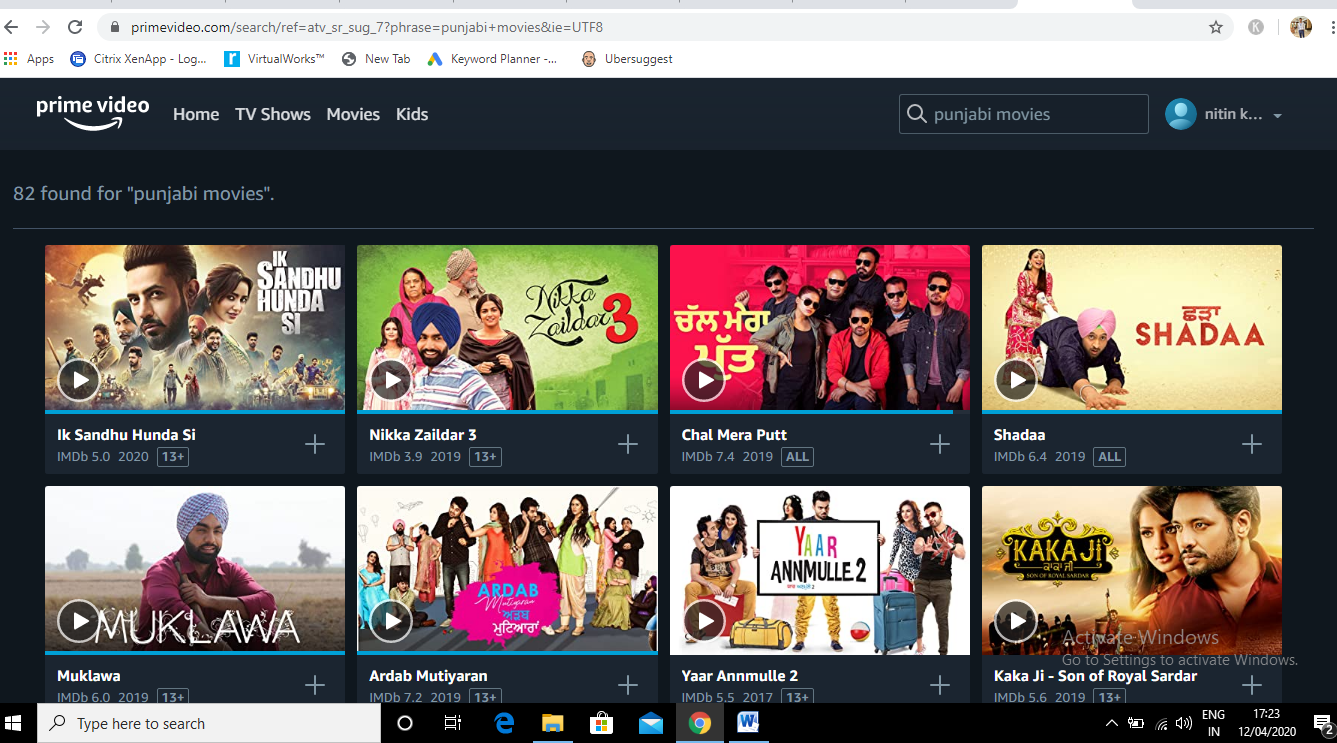Add Shadaa to watchlist
Image resolution: width=1337 pixels, height=743 pixels.
click(x=1252, y=444)
